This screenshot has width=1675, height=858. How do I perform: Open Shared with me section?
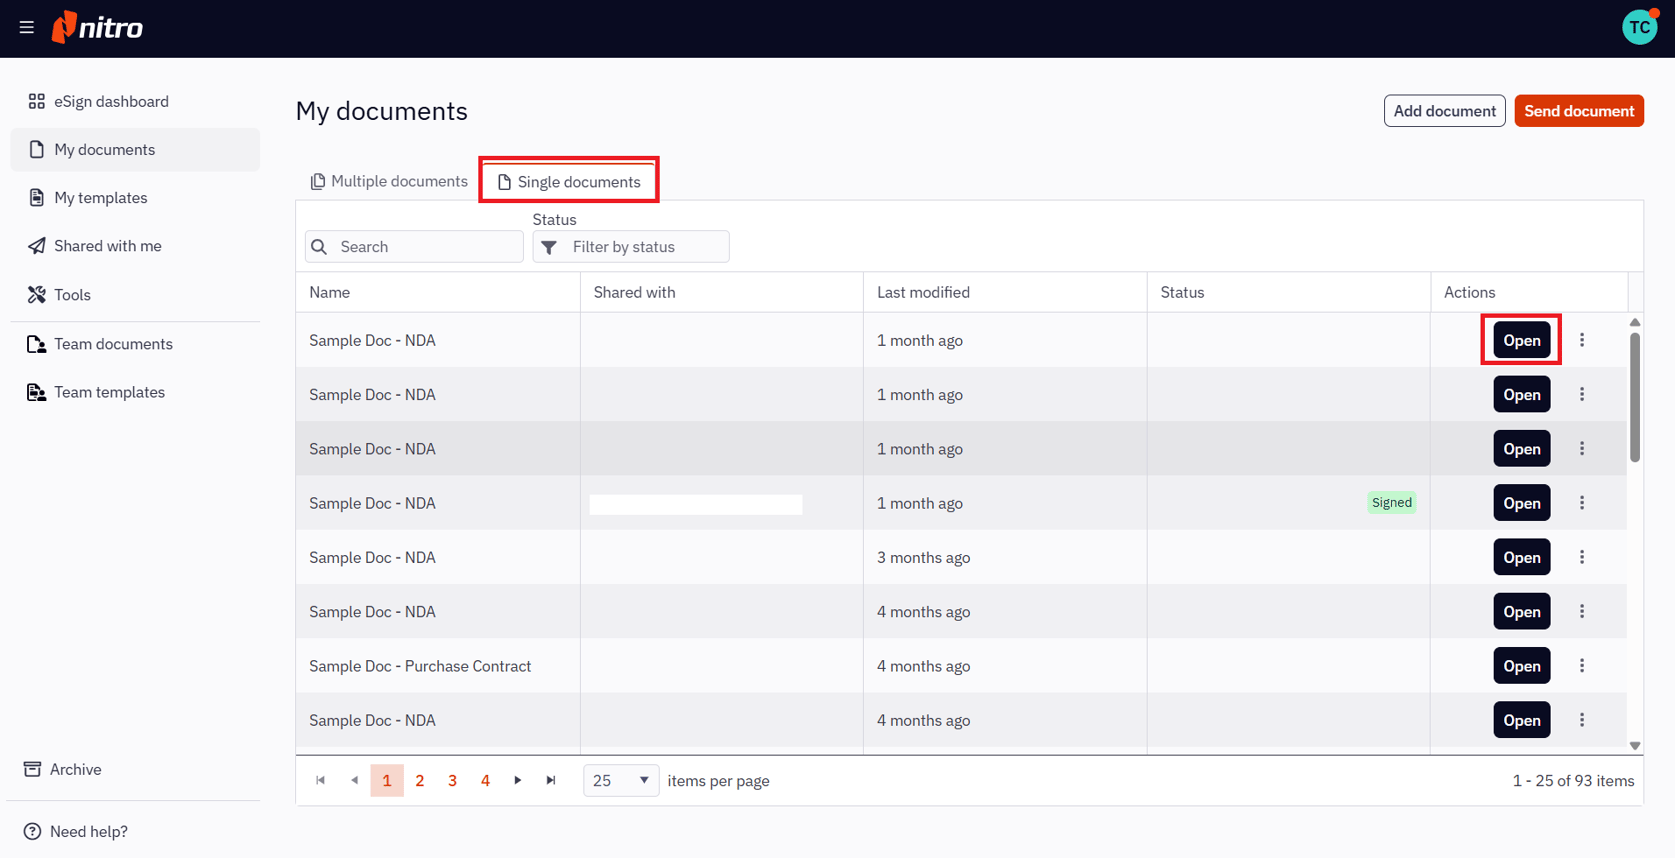[x=135, y=246]
